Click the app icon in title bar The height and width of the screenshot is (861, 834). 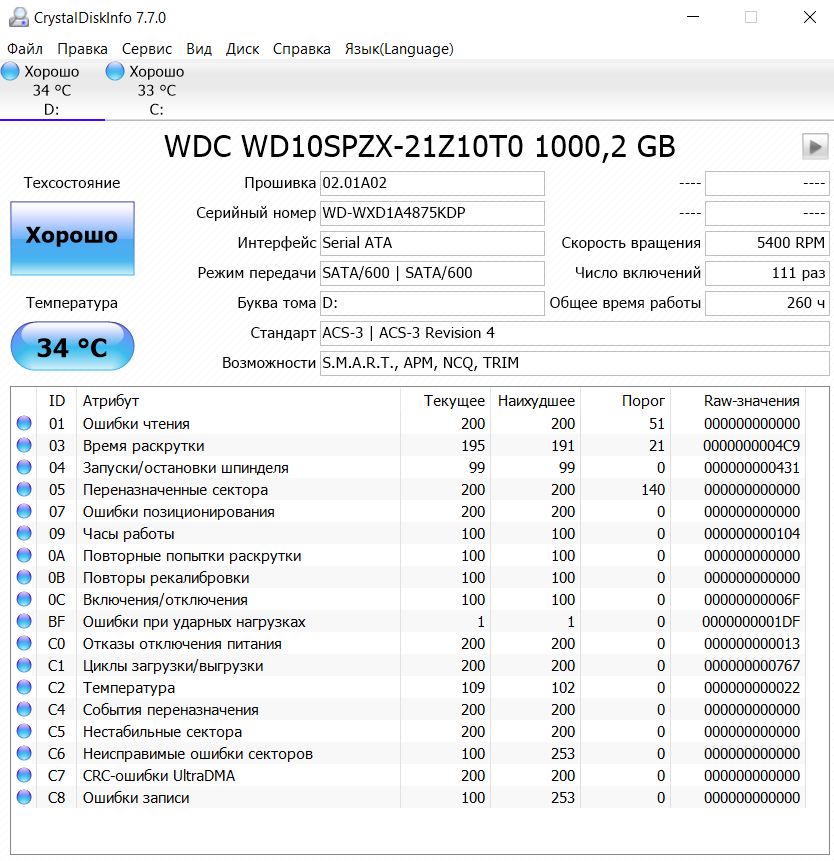[17, 17]
